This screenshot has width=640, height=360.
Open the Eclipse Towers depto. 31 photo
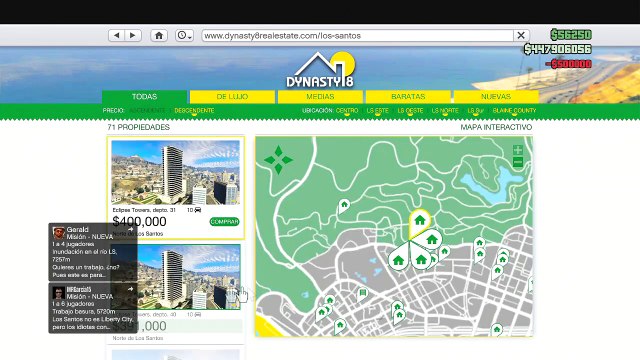176,172
